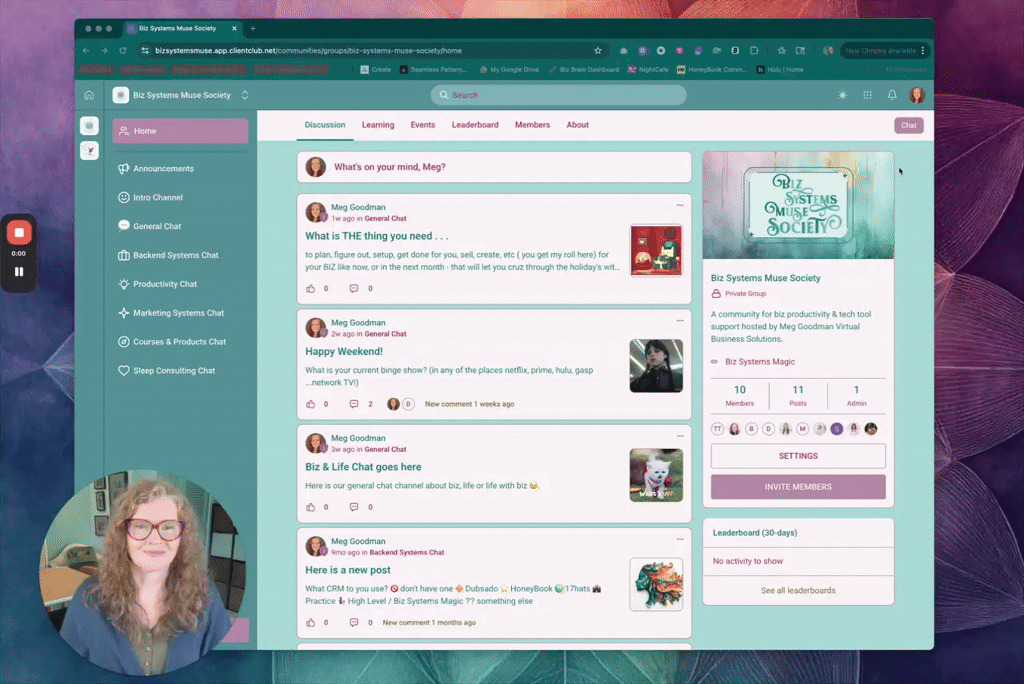Open options for 'Here is a new post'
1024x684 pixels.
coord(680,539)
